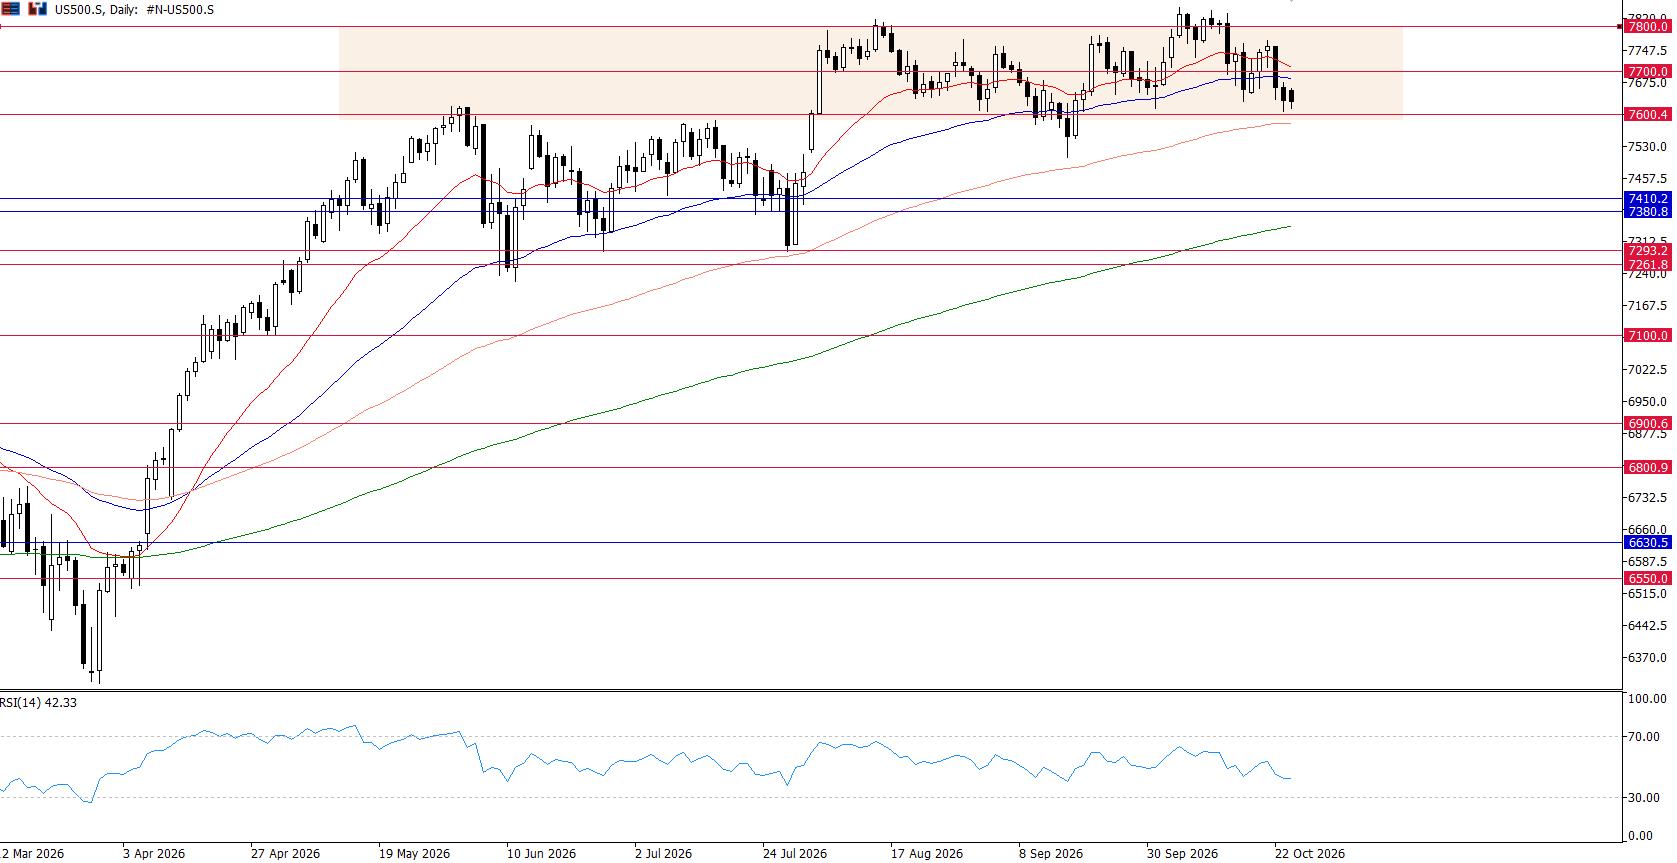Click the blue 6630.5 price level tag
Screen dimensions: 1677x863
click(1647, 543)
